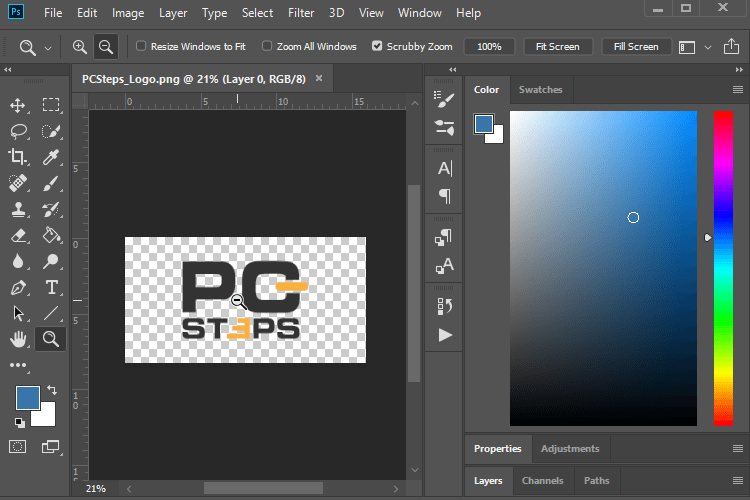Open the Filter menu

click(x=301, y=13)
